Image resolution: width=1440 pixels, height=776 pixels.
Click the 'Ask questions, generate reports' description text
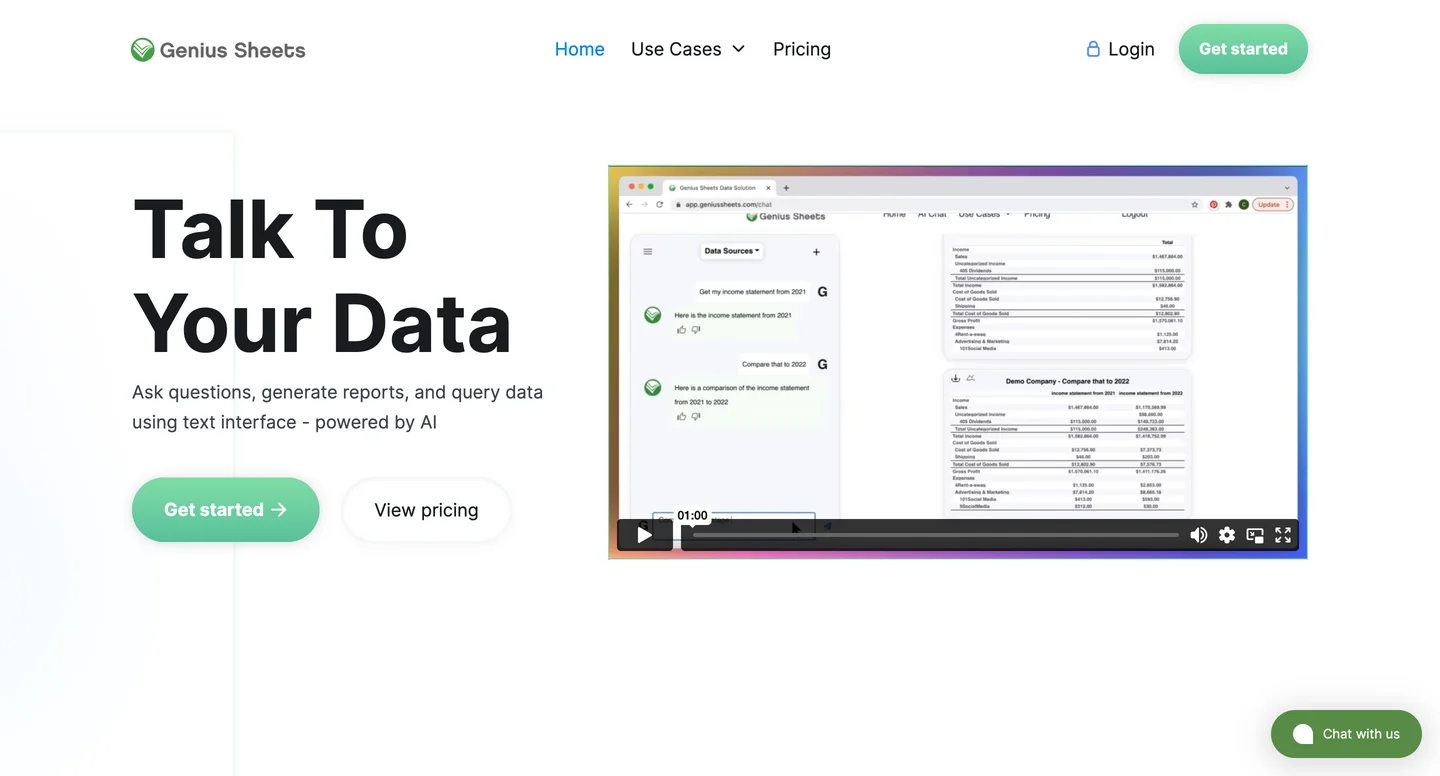(x=338, y=407)
